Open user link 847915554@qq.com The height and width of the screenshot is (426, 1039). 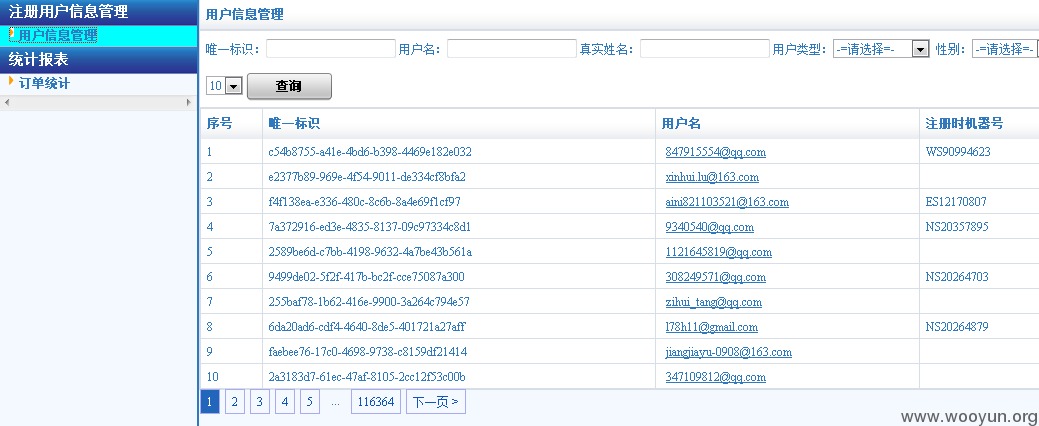click(x=716, y=152)
